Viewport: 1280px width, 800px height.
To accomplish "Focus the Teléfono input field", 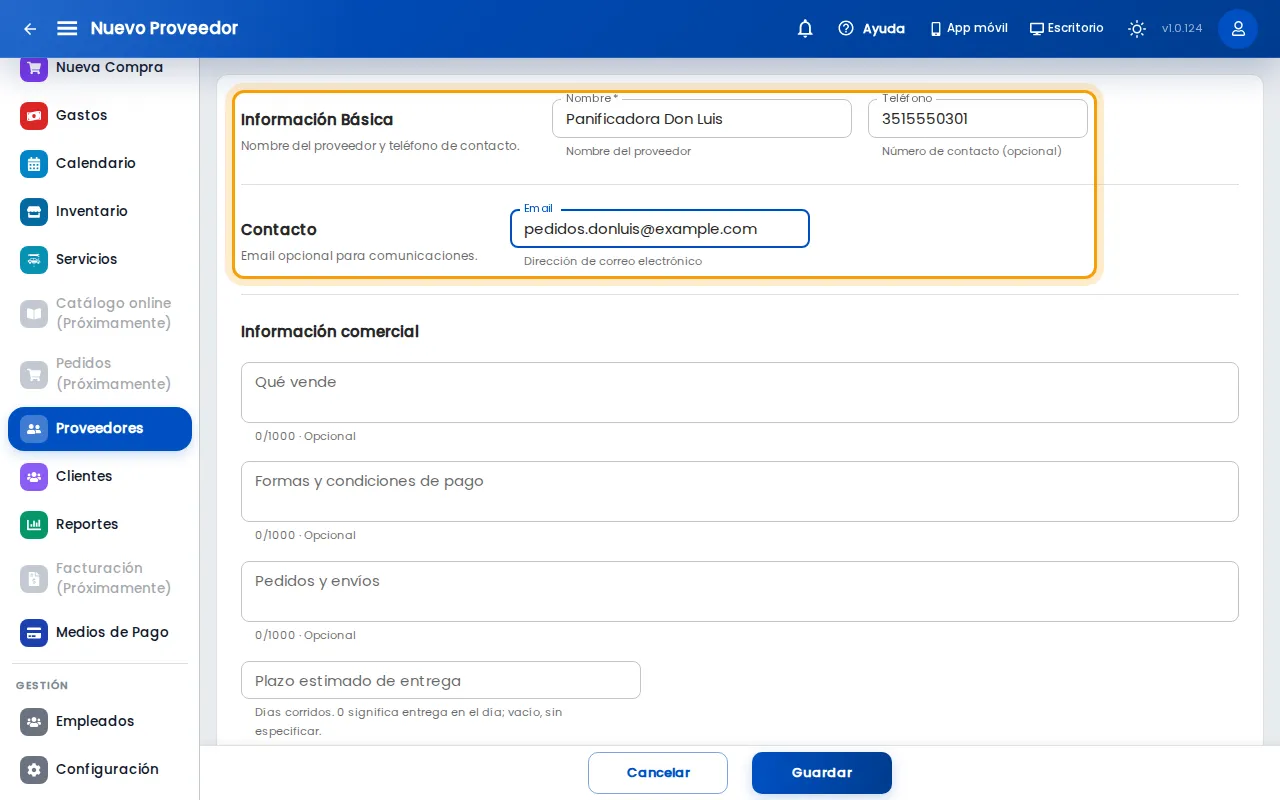I will coord(978,119).
